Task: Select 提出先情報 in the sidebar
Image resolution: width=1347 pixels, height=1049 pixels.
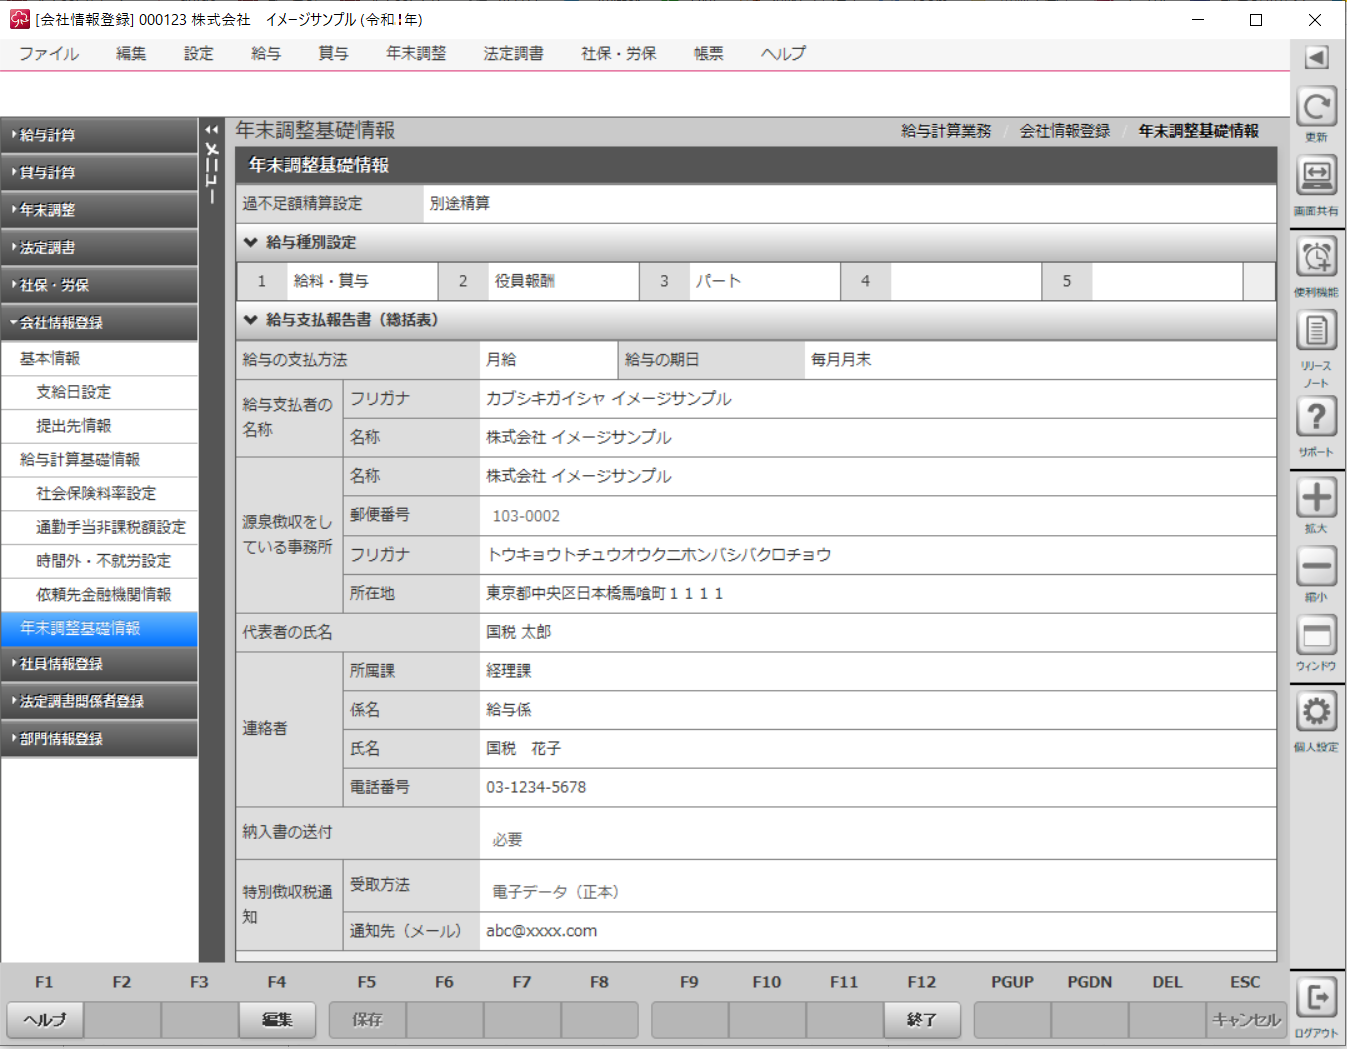Action: click(99, 426)
